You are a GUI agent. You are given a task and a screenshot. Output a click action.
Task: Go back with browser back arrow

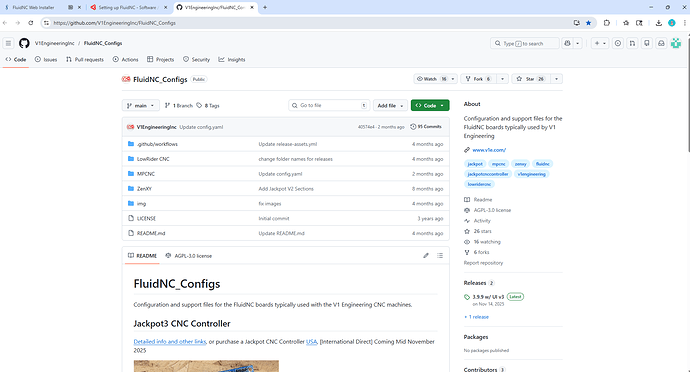pos(5,23)
